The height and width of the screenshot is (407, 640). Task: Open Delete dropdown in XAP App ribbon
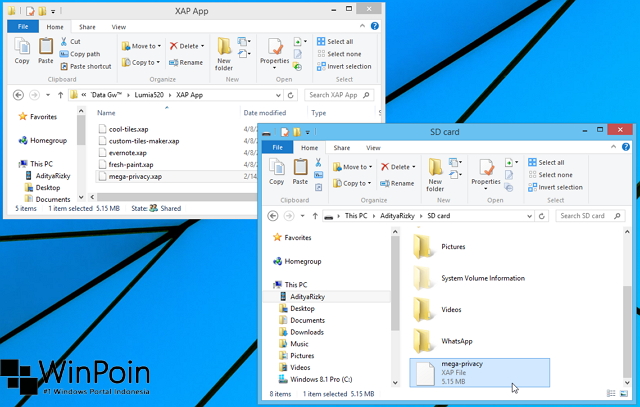pos(202,46)
